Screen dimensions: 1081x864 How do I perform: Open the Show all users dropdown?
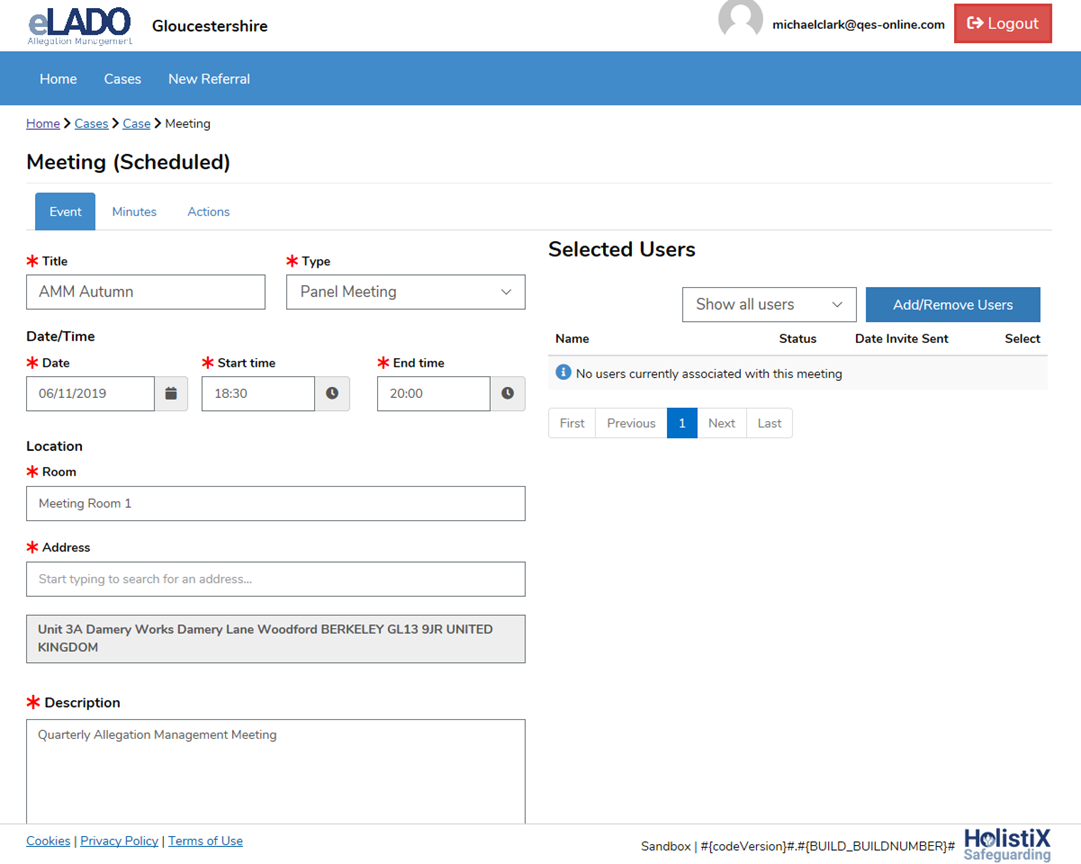click(x=769, y=305)
